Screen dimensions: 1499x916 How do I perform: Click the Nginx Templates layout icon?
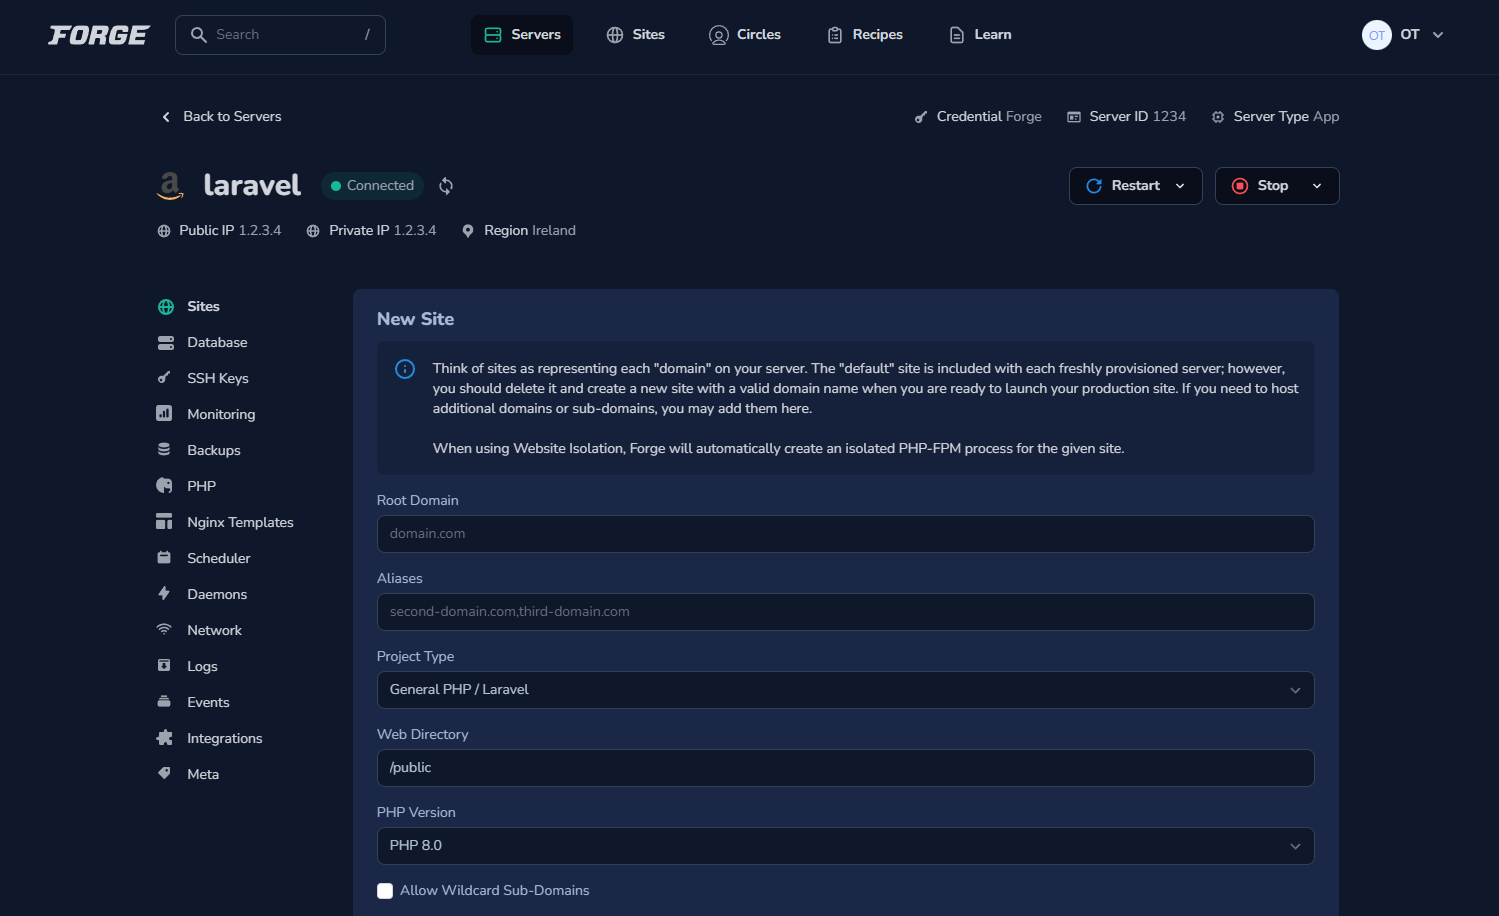164,522
